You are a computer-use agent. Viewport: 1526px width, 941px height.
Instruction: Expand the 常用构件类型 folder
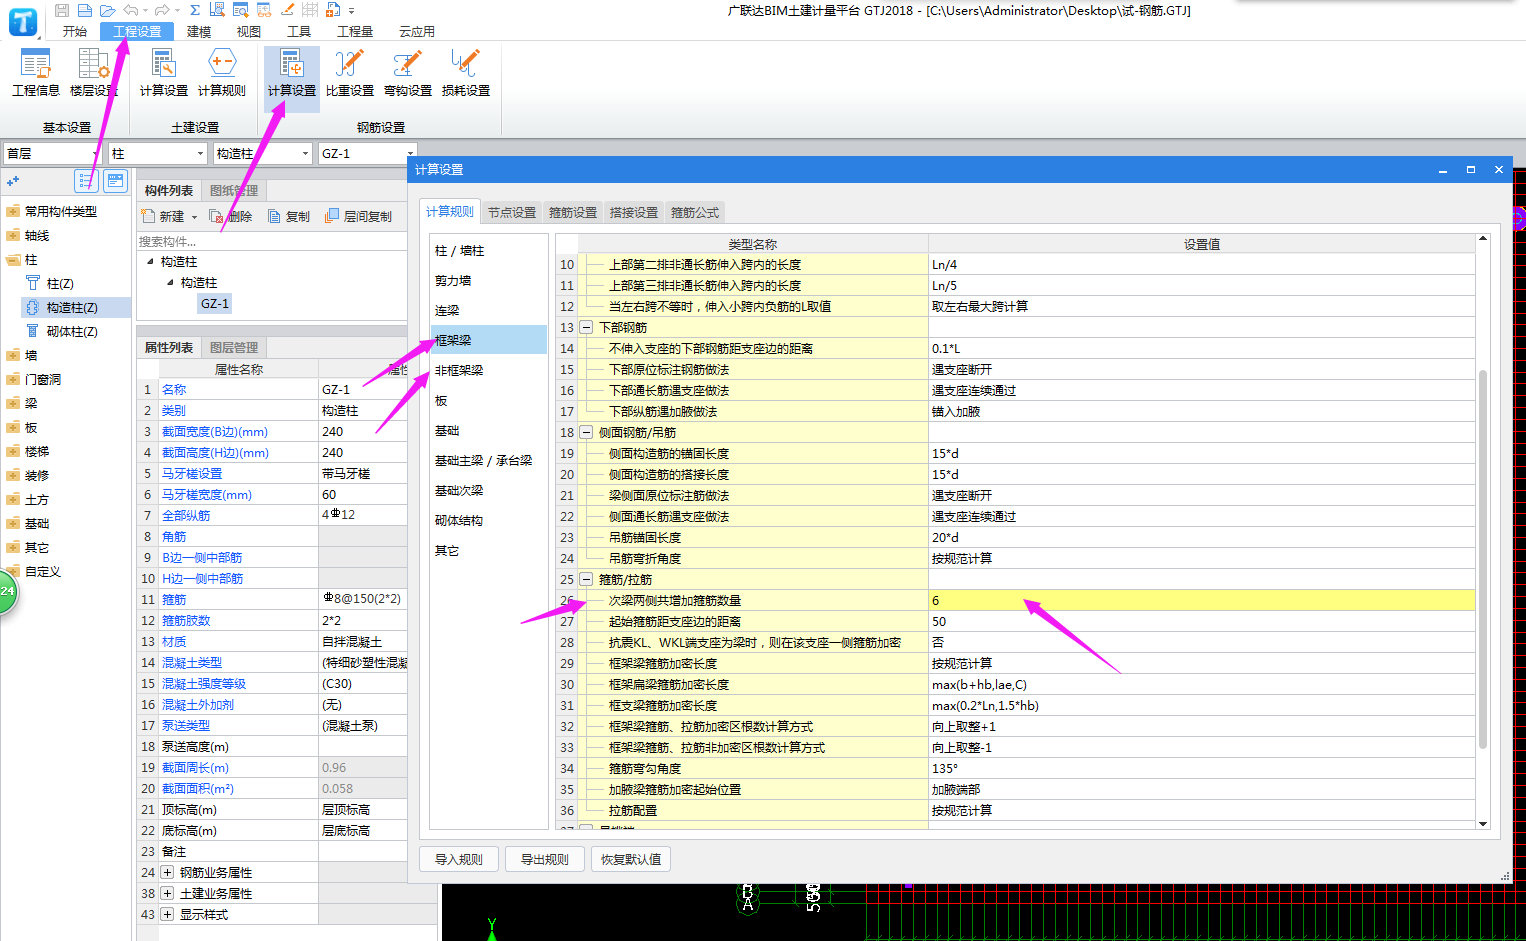(x=13, y=212)
